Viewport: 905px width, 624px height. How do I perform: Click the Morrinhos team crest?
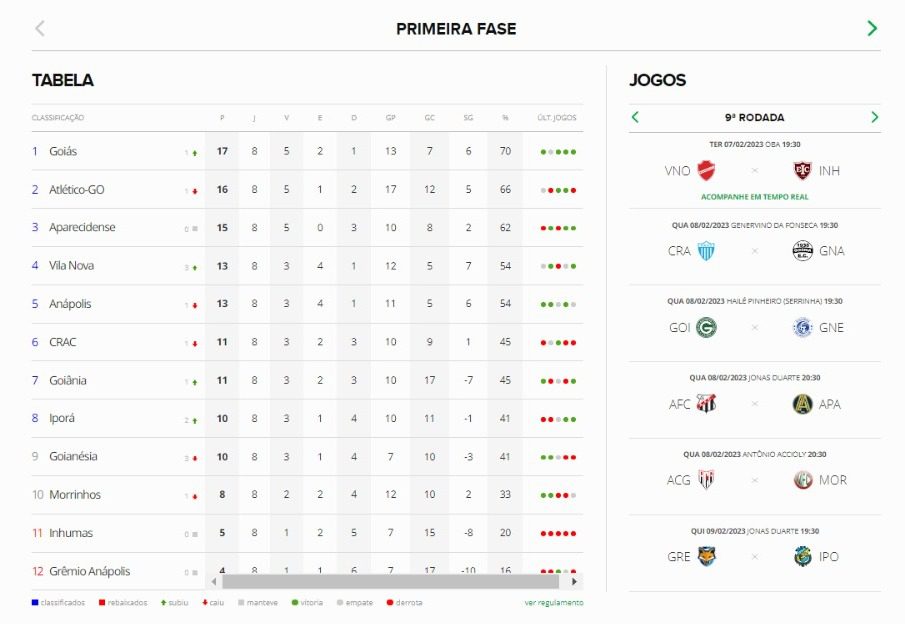[x=802, y=480]
